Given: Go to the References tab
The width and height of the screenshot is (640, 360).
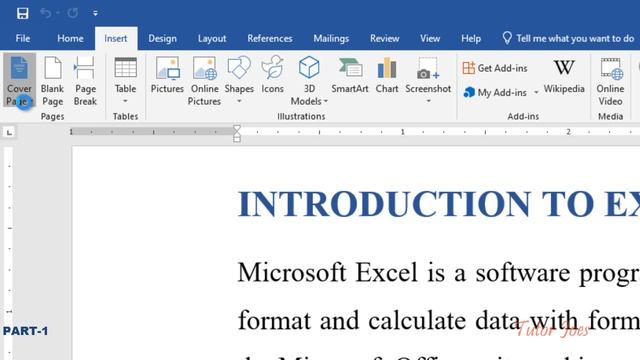Looking at the screenshot, I should (270, 38).
